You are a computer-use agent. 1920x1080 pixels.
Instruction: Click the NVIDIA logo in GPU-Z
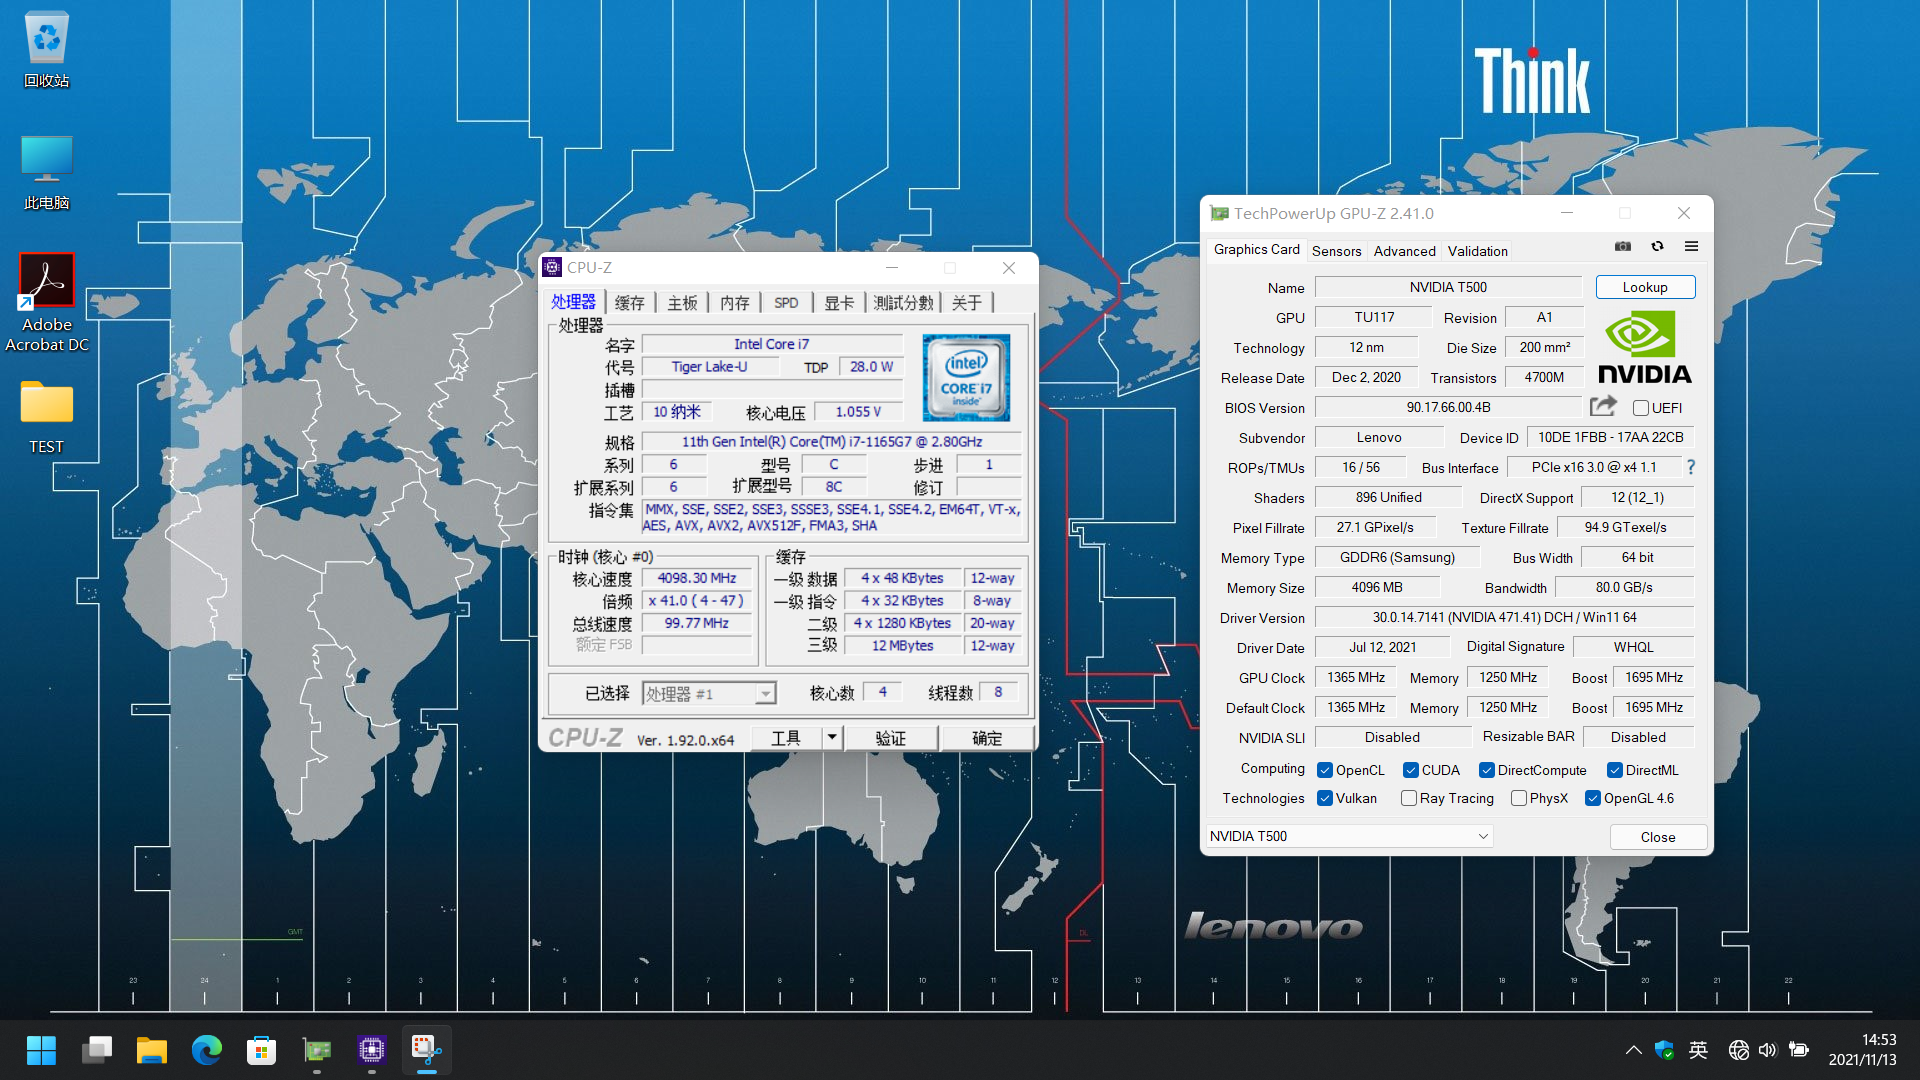pyautogui.click(x=1644, y=347)
